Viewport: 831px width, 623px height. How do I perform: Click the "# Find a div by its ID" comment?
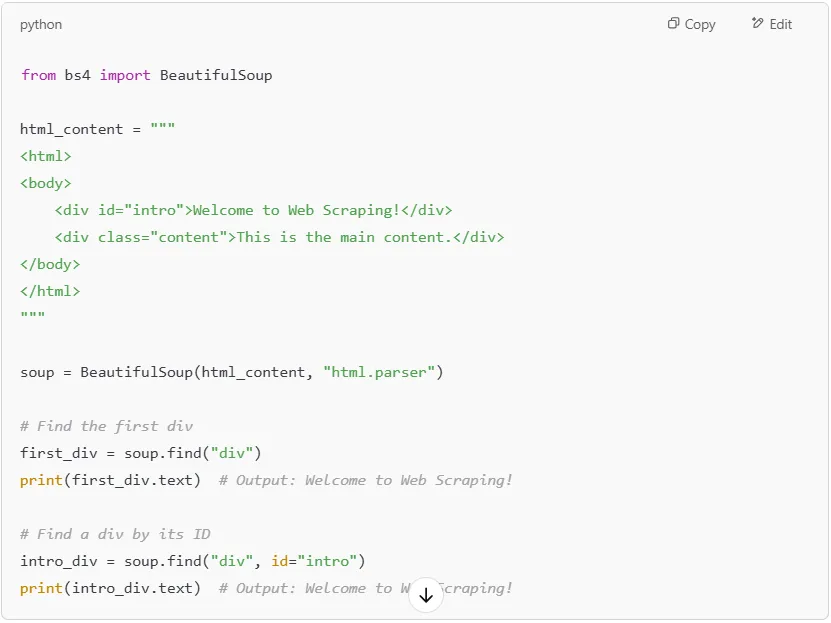(115, 534)
